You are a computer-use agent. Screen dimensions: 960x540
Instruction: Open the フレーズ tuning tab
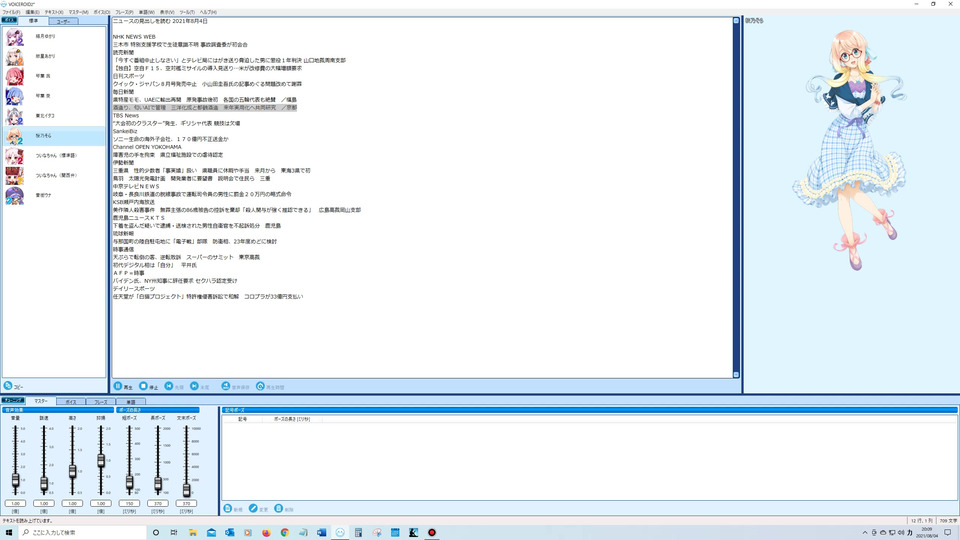coord(100,402)
